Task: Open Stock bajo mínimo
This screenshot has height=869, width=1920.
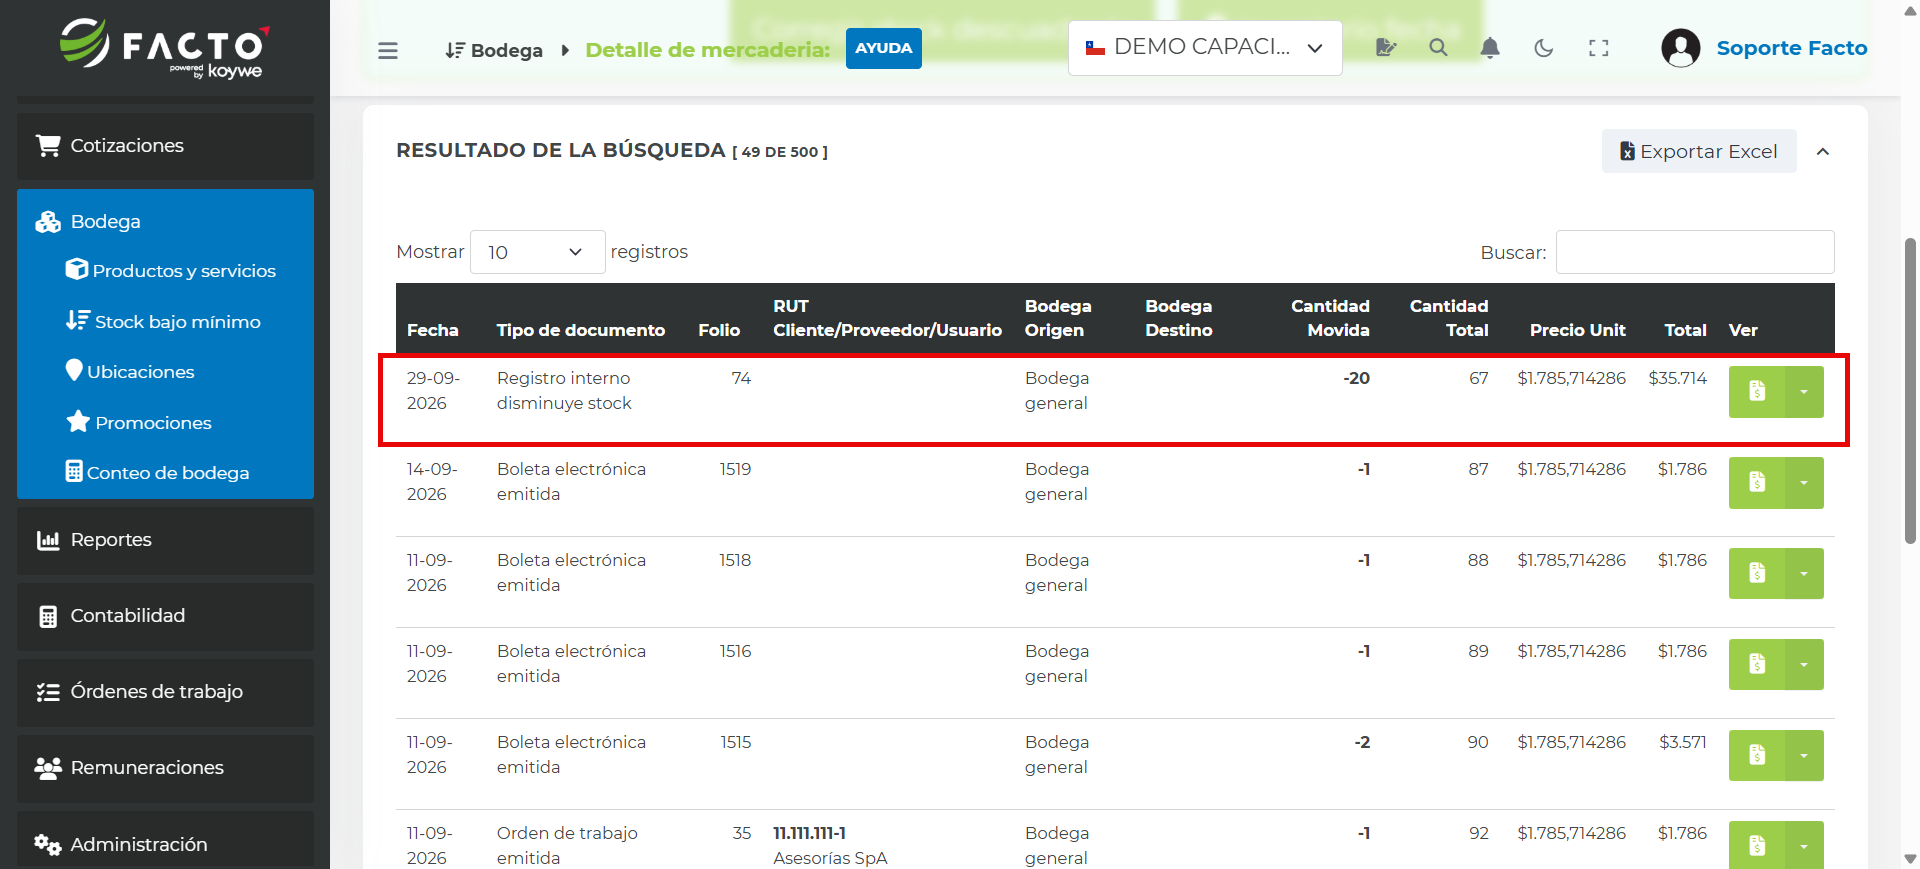Action: pos(164,322)
